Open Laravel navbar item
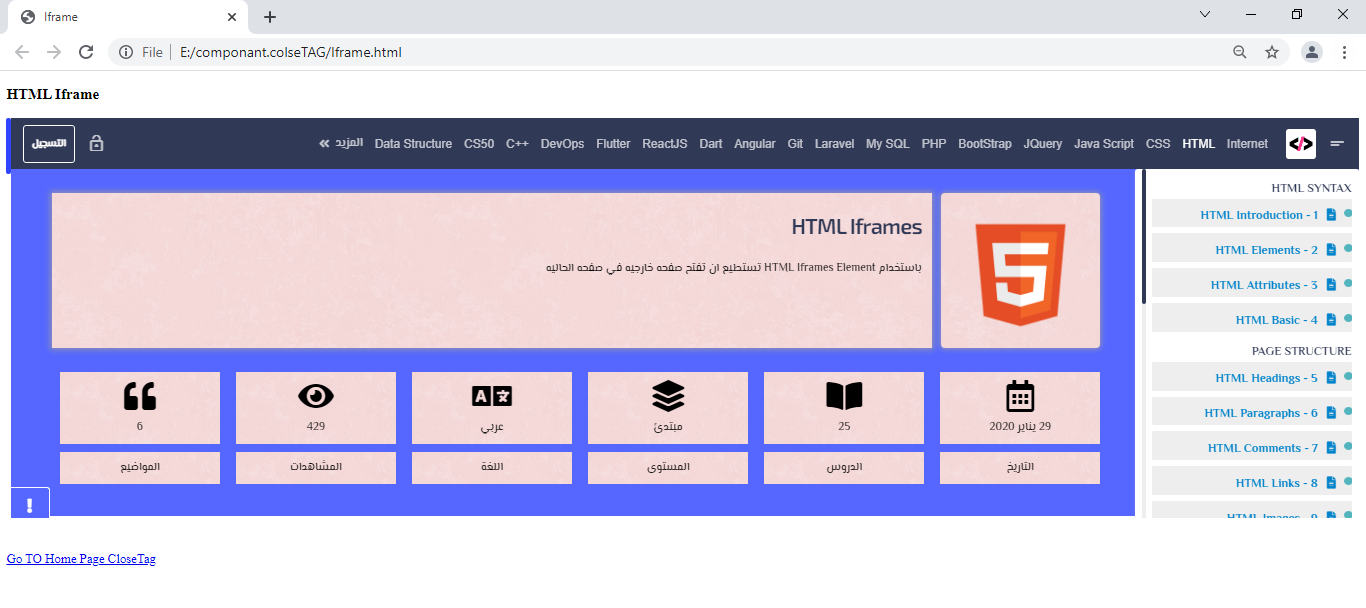Image resolution: width=1366 pixels, height=608 pixels. 835,144
